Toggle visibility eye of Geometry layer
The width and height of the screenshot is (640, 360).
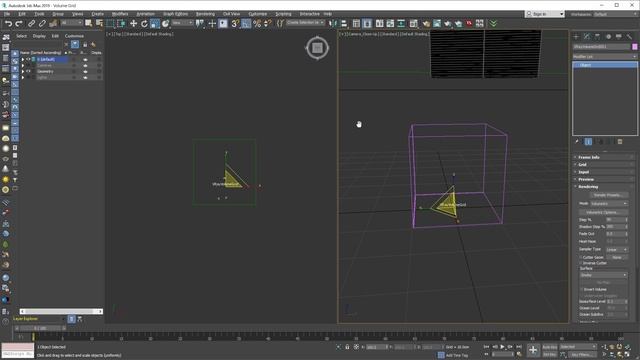click(x=28, y=71)
